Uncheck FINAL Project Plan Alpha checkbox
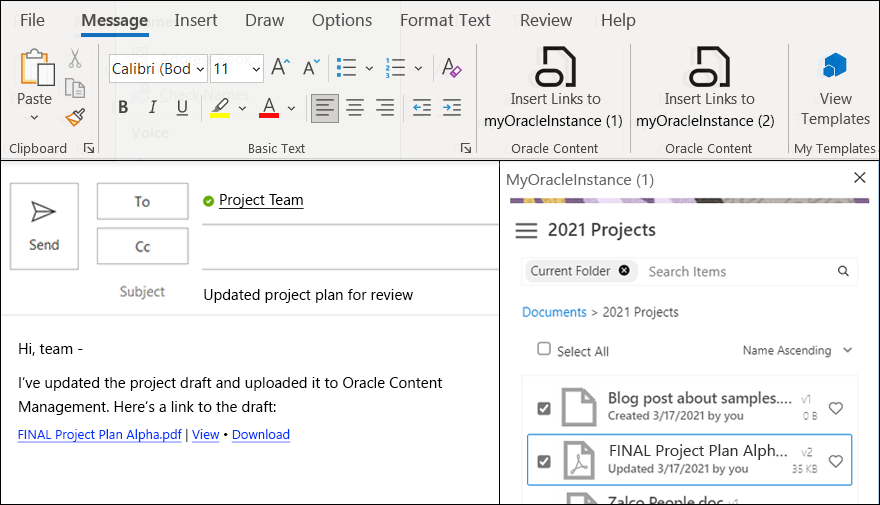 (544, 461)
